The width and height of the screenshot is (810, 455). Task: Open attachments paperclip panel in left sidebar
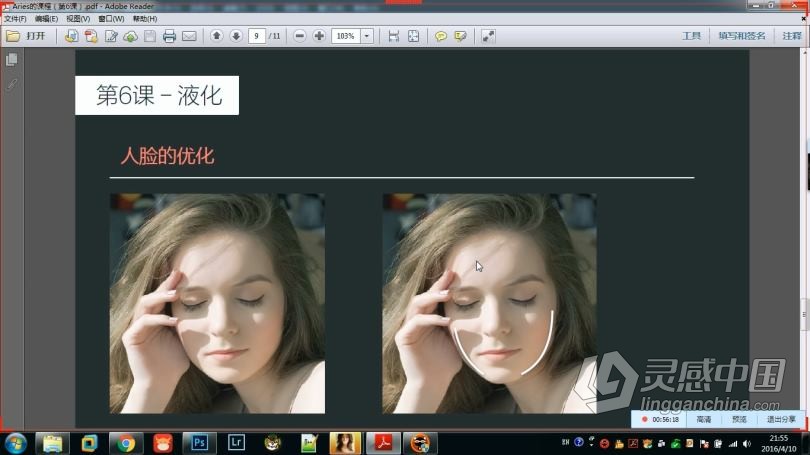12,84
